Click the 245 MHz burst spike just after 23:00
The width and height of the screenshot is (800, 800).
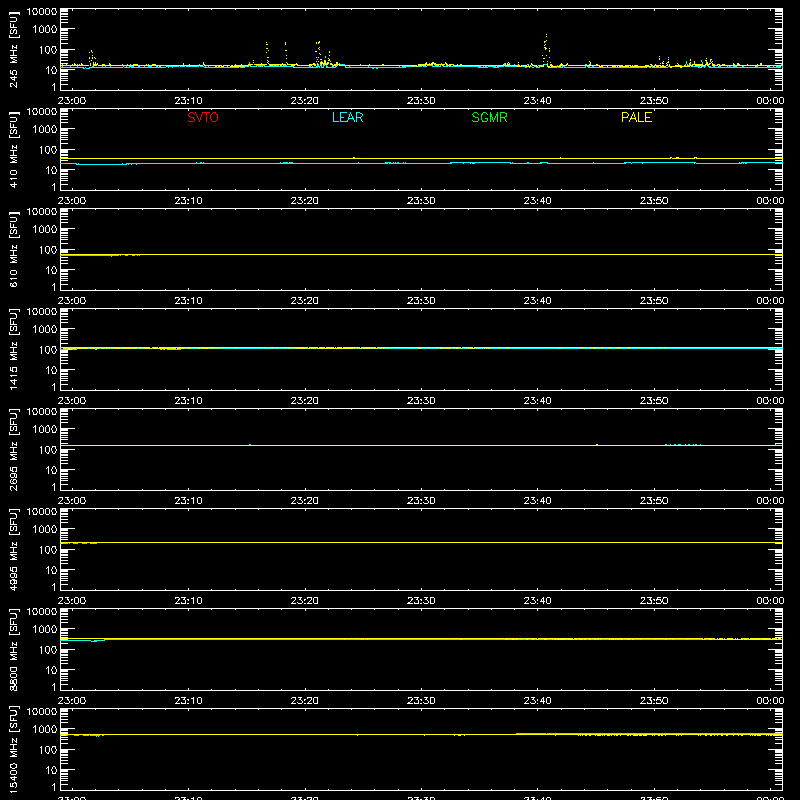[92, 58]
